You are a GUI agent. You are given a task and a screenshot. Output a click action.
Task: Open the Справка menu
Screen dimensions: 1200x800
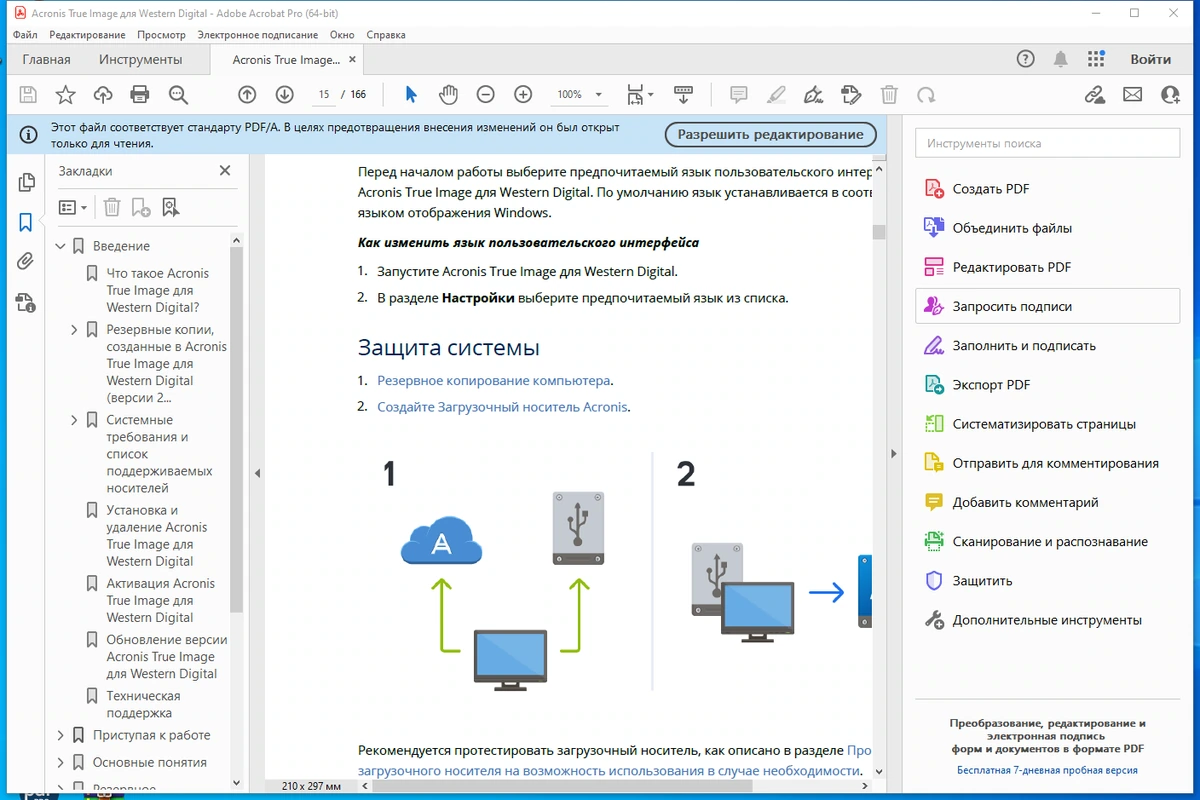[386, 34]
